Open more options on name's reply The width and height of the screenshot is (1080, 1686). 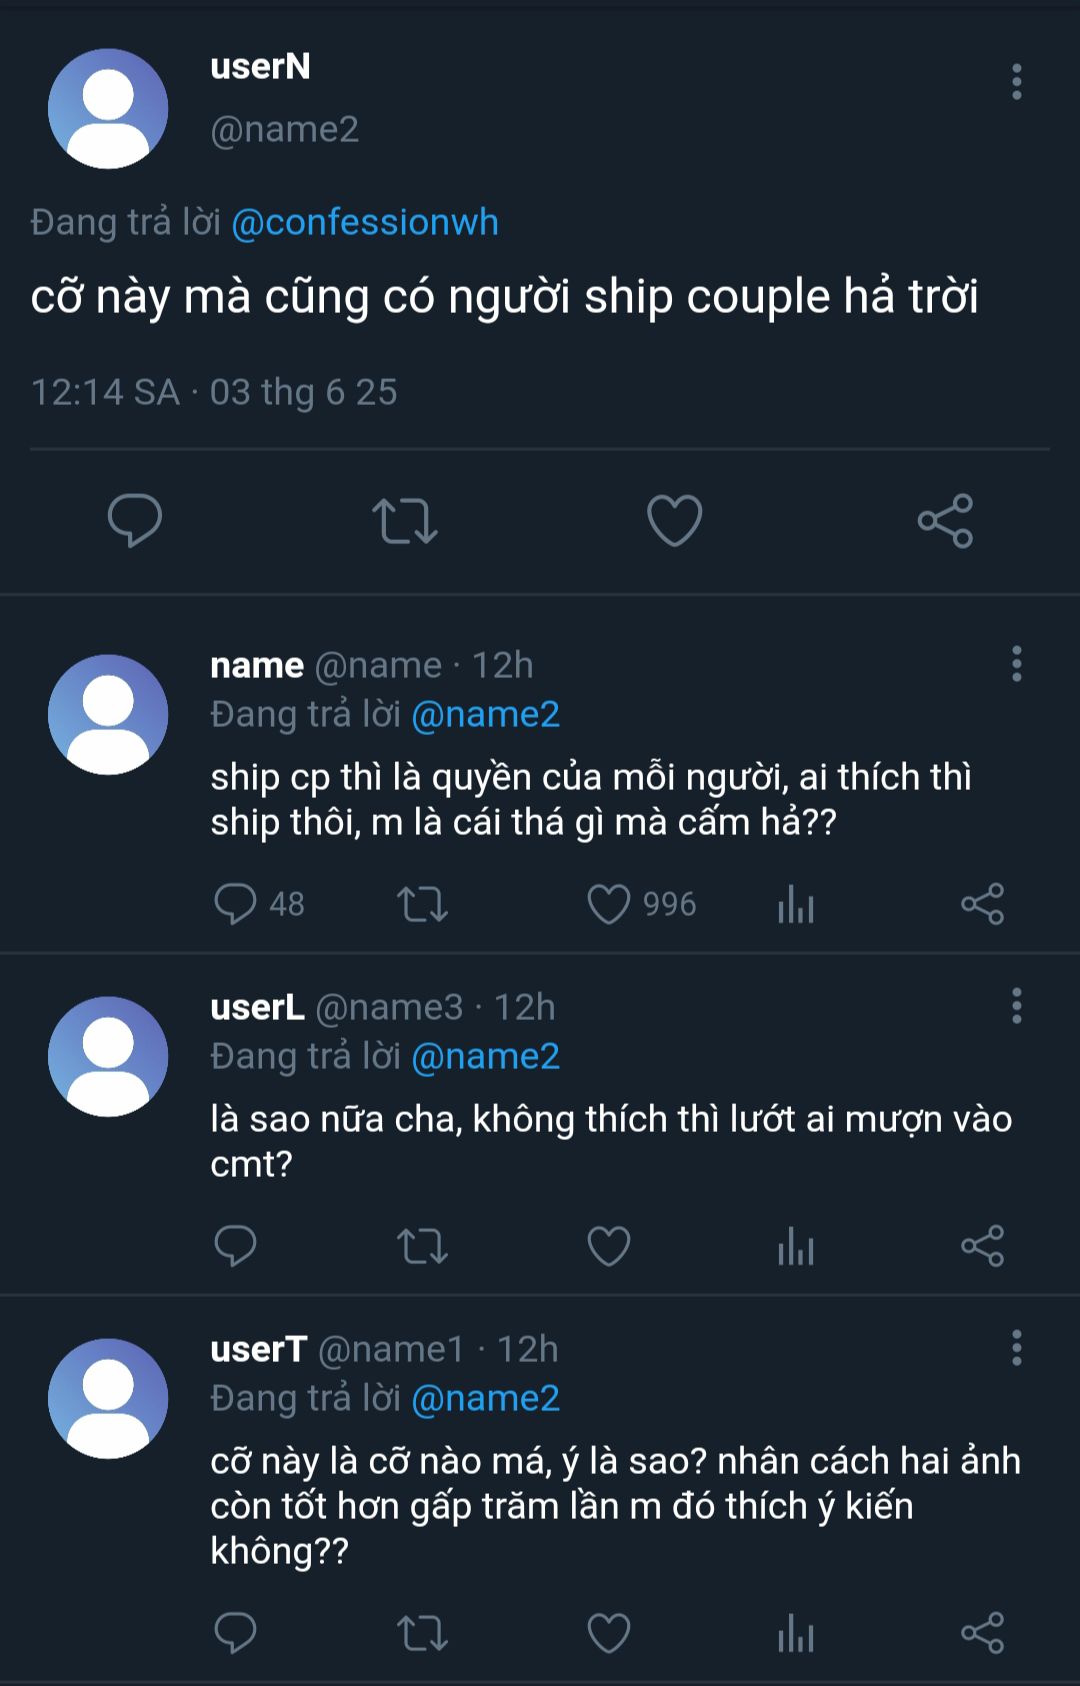click(x=1016, y=664)
